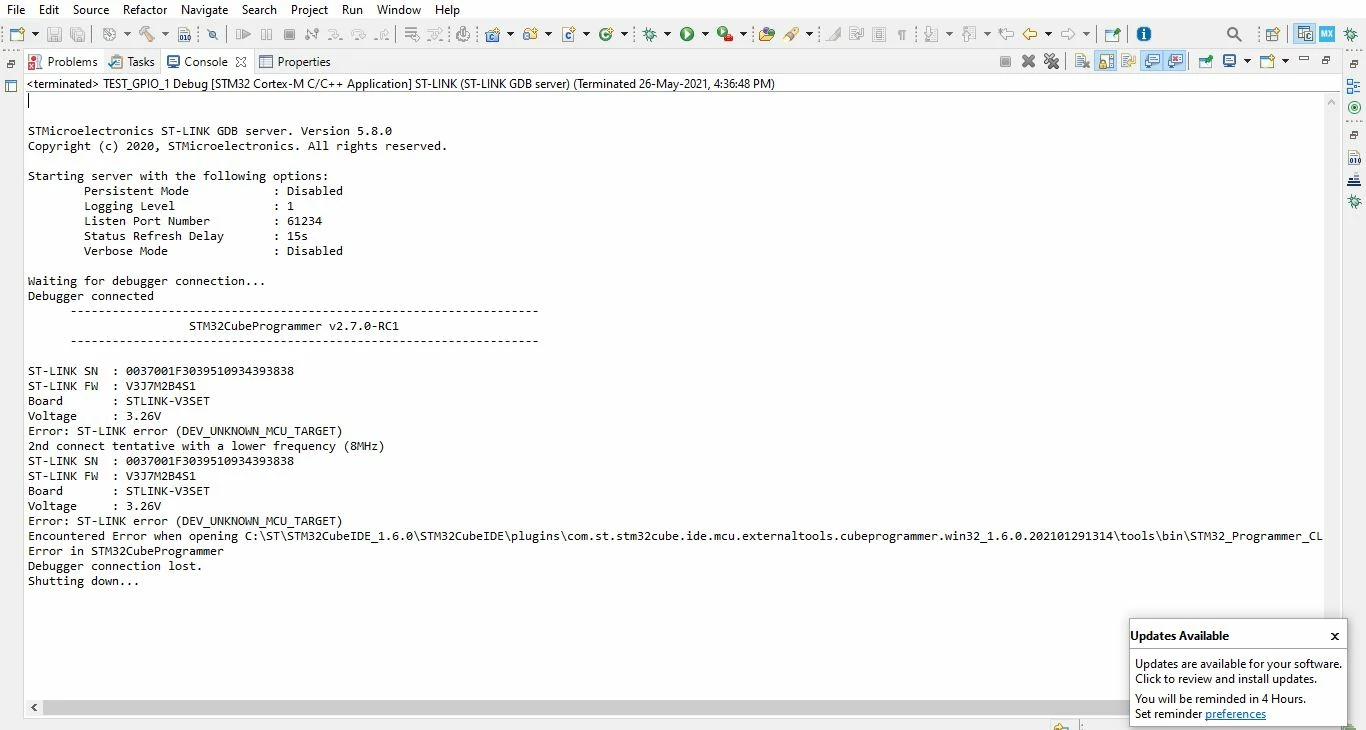Open the Debug bug dropdown arrow
The image size is (1366, 730).
[667, 34]
